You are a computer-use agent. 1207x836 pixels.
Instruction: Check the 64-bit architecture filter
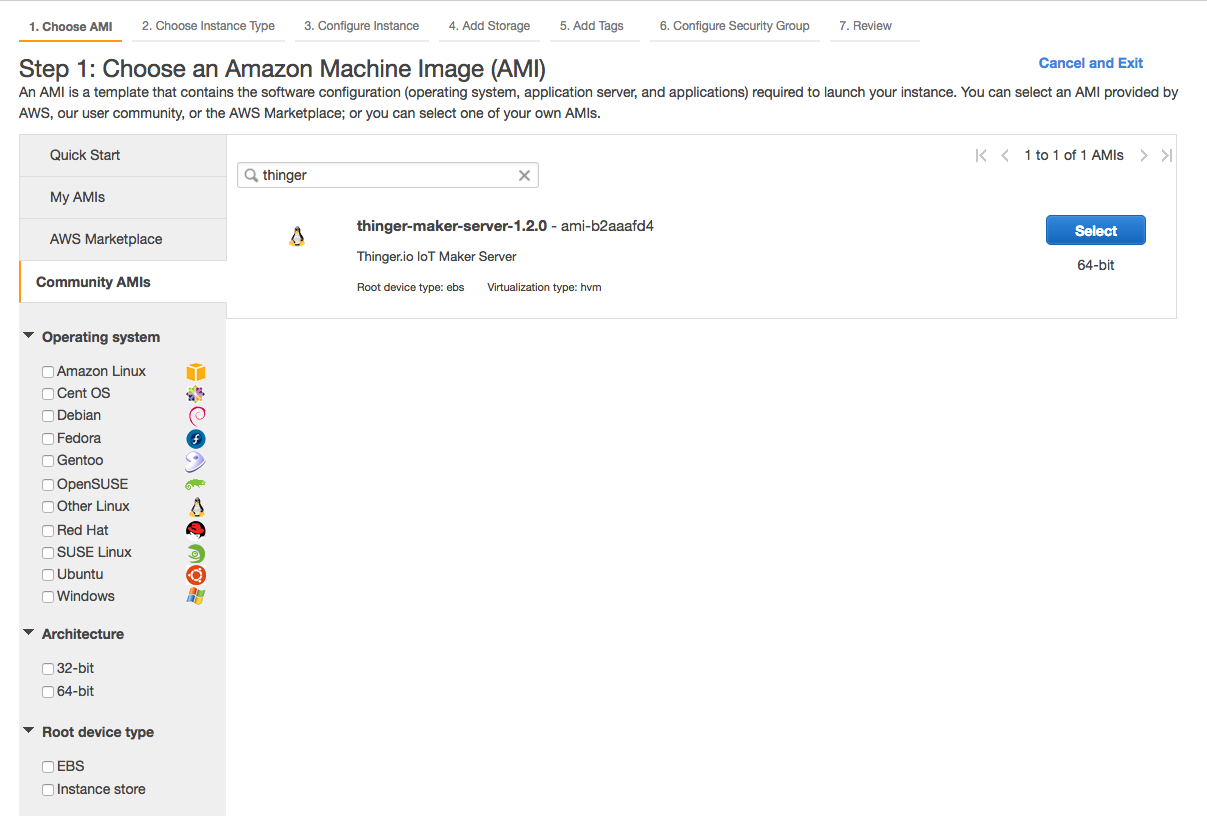click(x=48, y=692)
